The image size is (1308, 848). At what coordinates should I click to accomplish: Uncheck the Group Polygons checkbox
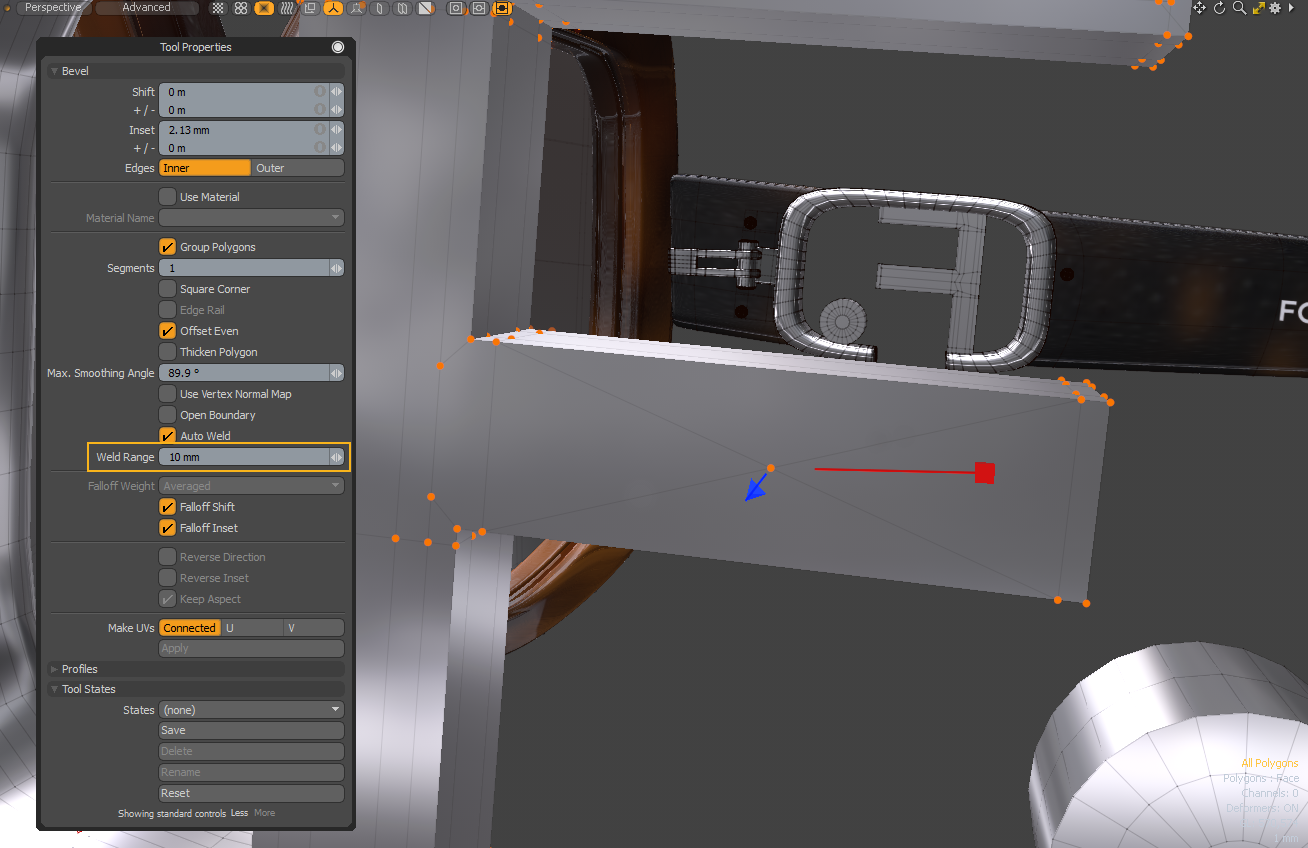pyautogui.click(x=168, y=247)
